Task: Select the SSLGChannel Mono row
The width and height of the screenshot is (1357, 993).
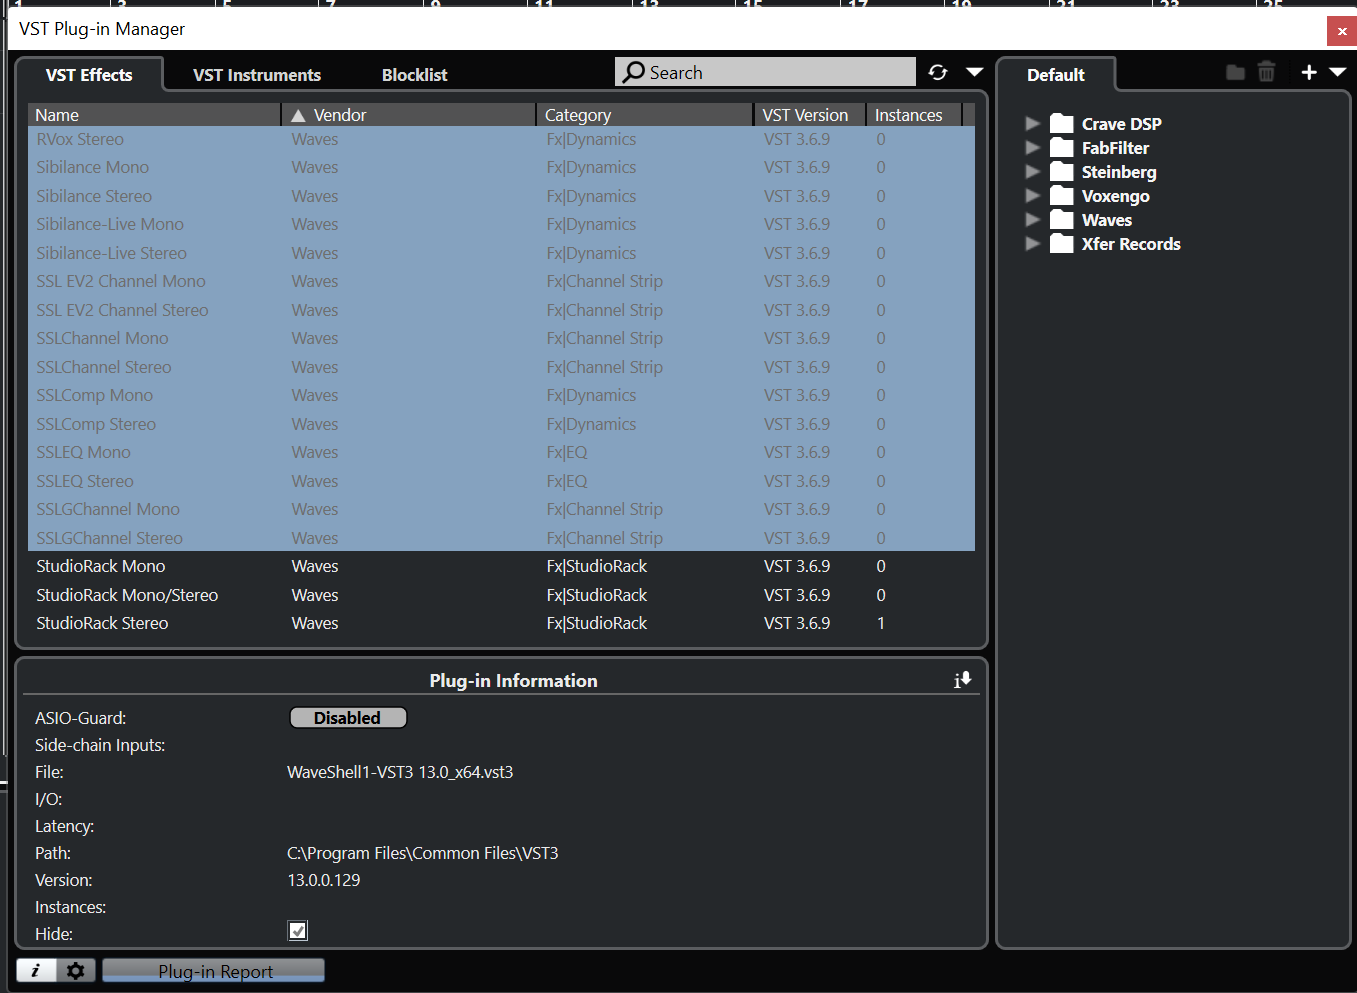Action: click(501, 509)
